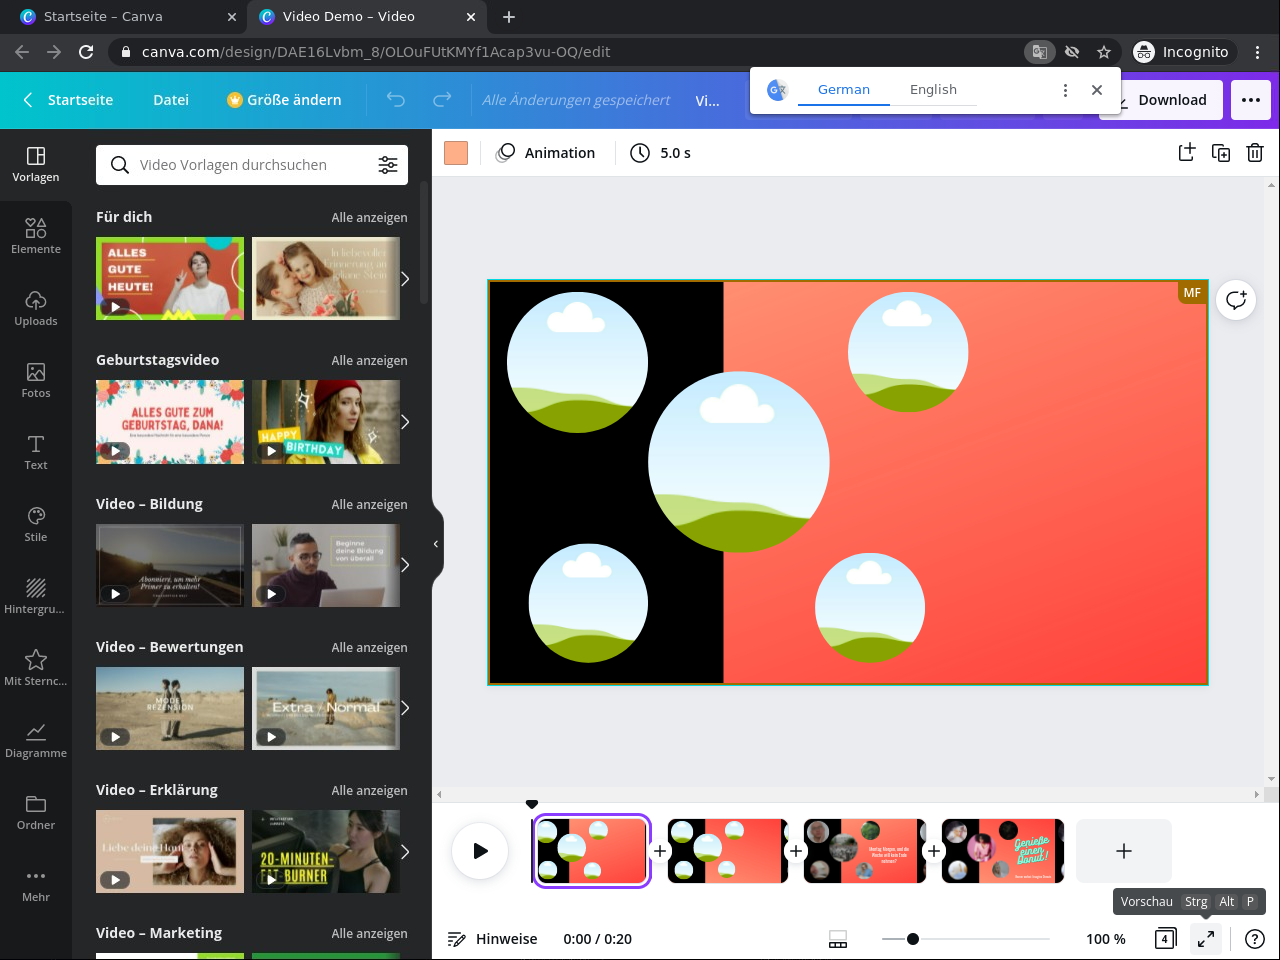Delete the page with the trash icon

[x=1255, y=153]
